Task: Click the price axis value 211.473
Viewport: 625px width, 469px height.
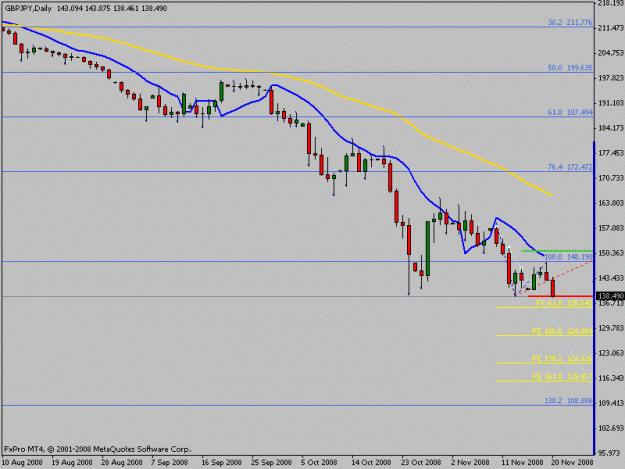Action: pos(611,27)
